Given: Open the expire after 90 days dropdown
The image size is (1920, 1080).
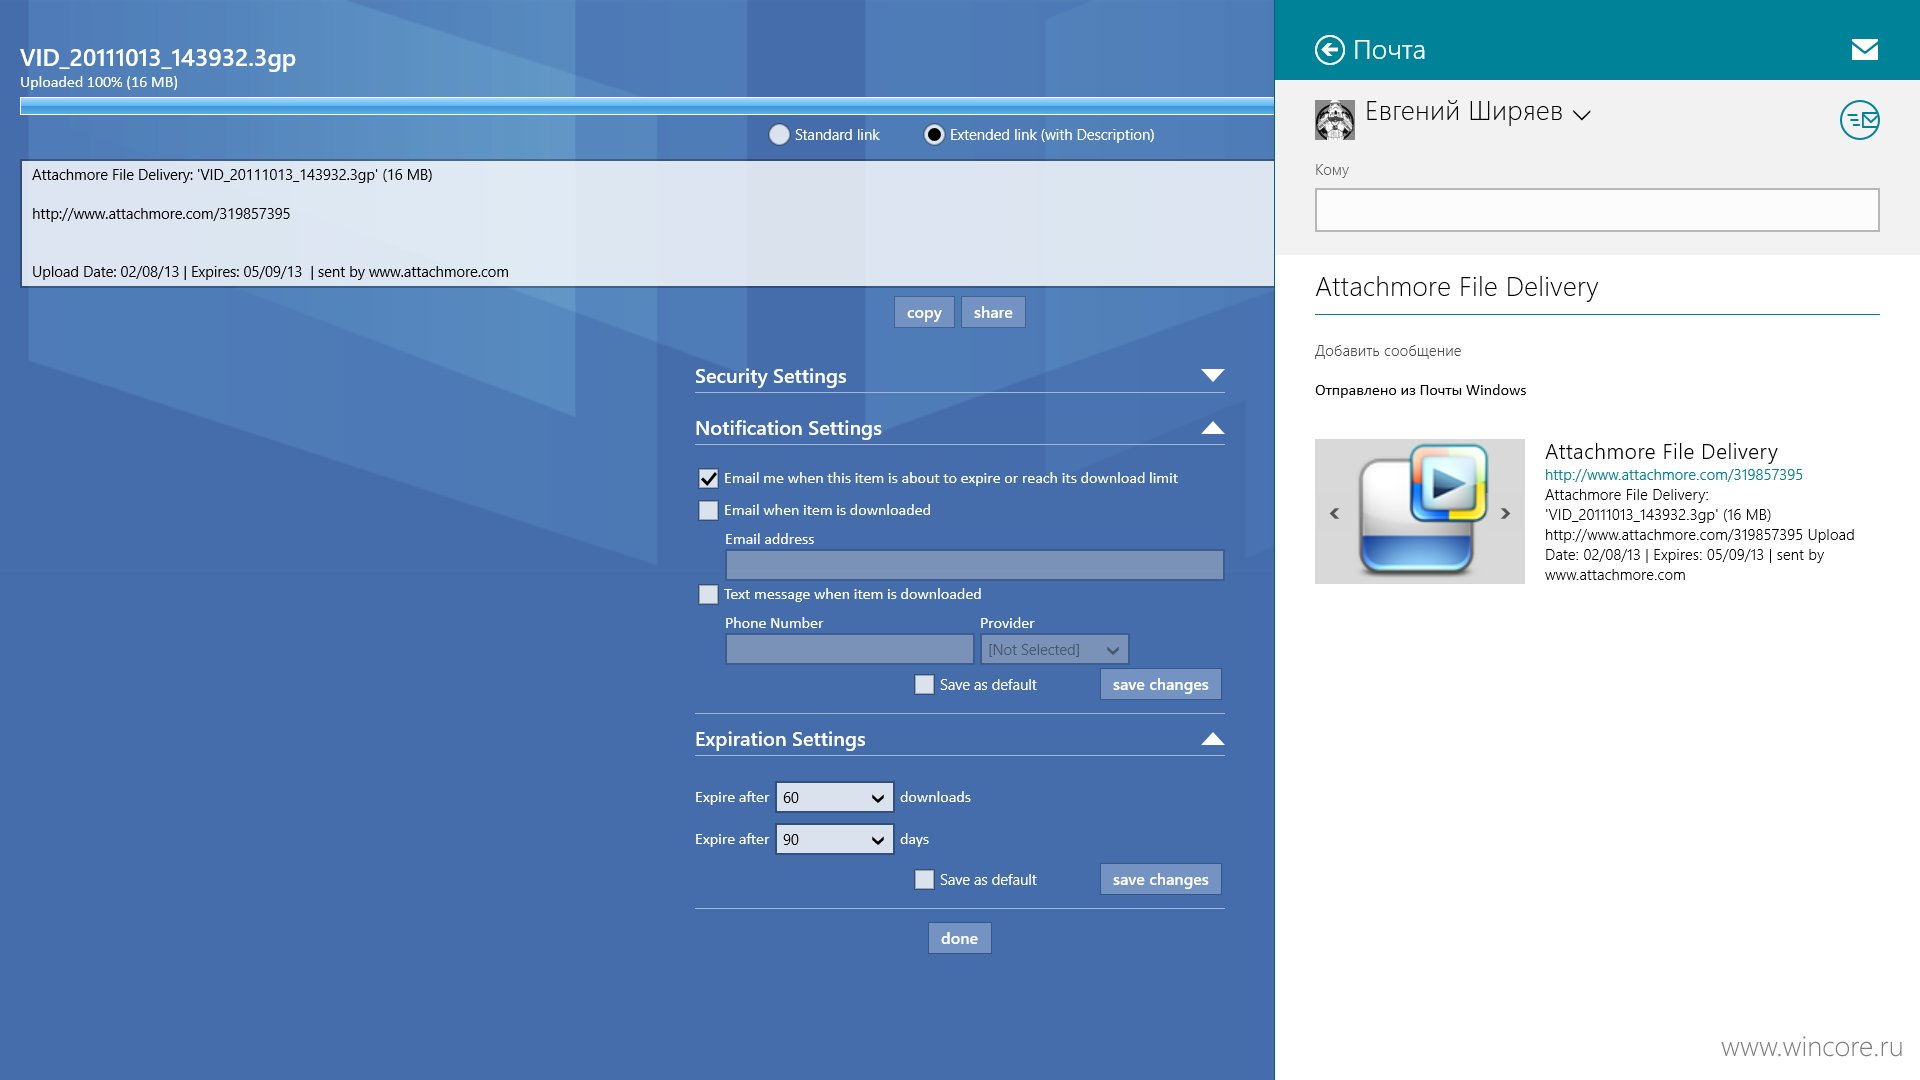Looking at the screenshot, I should pyautogui.click(x=834, y=840).
